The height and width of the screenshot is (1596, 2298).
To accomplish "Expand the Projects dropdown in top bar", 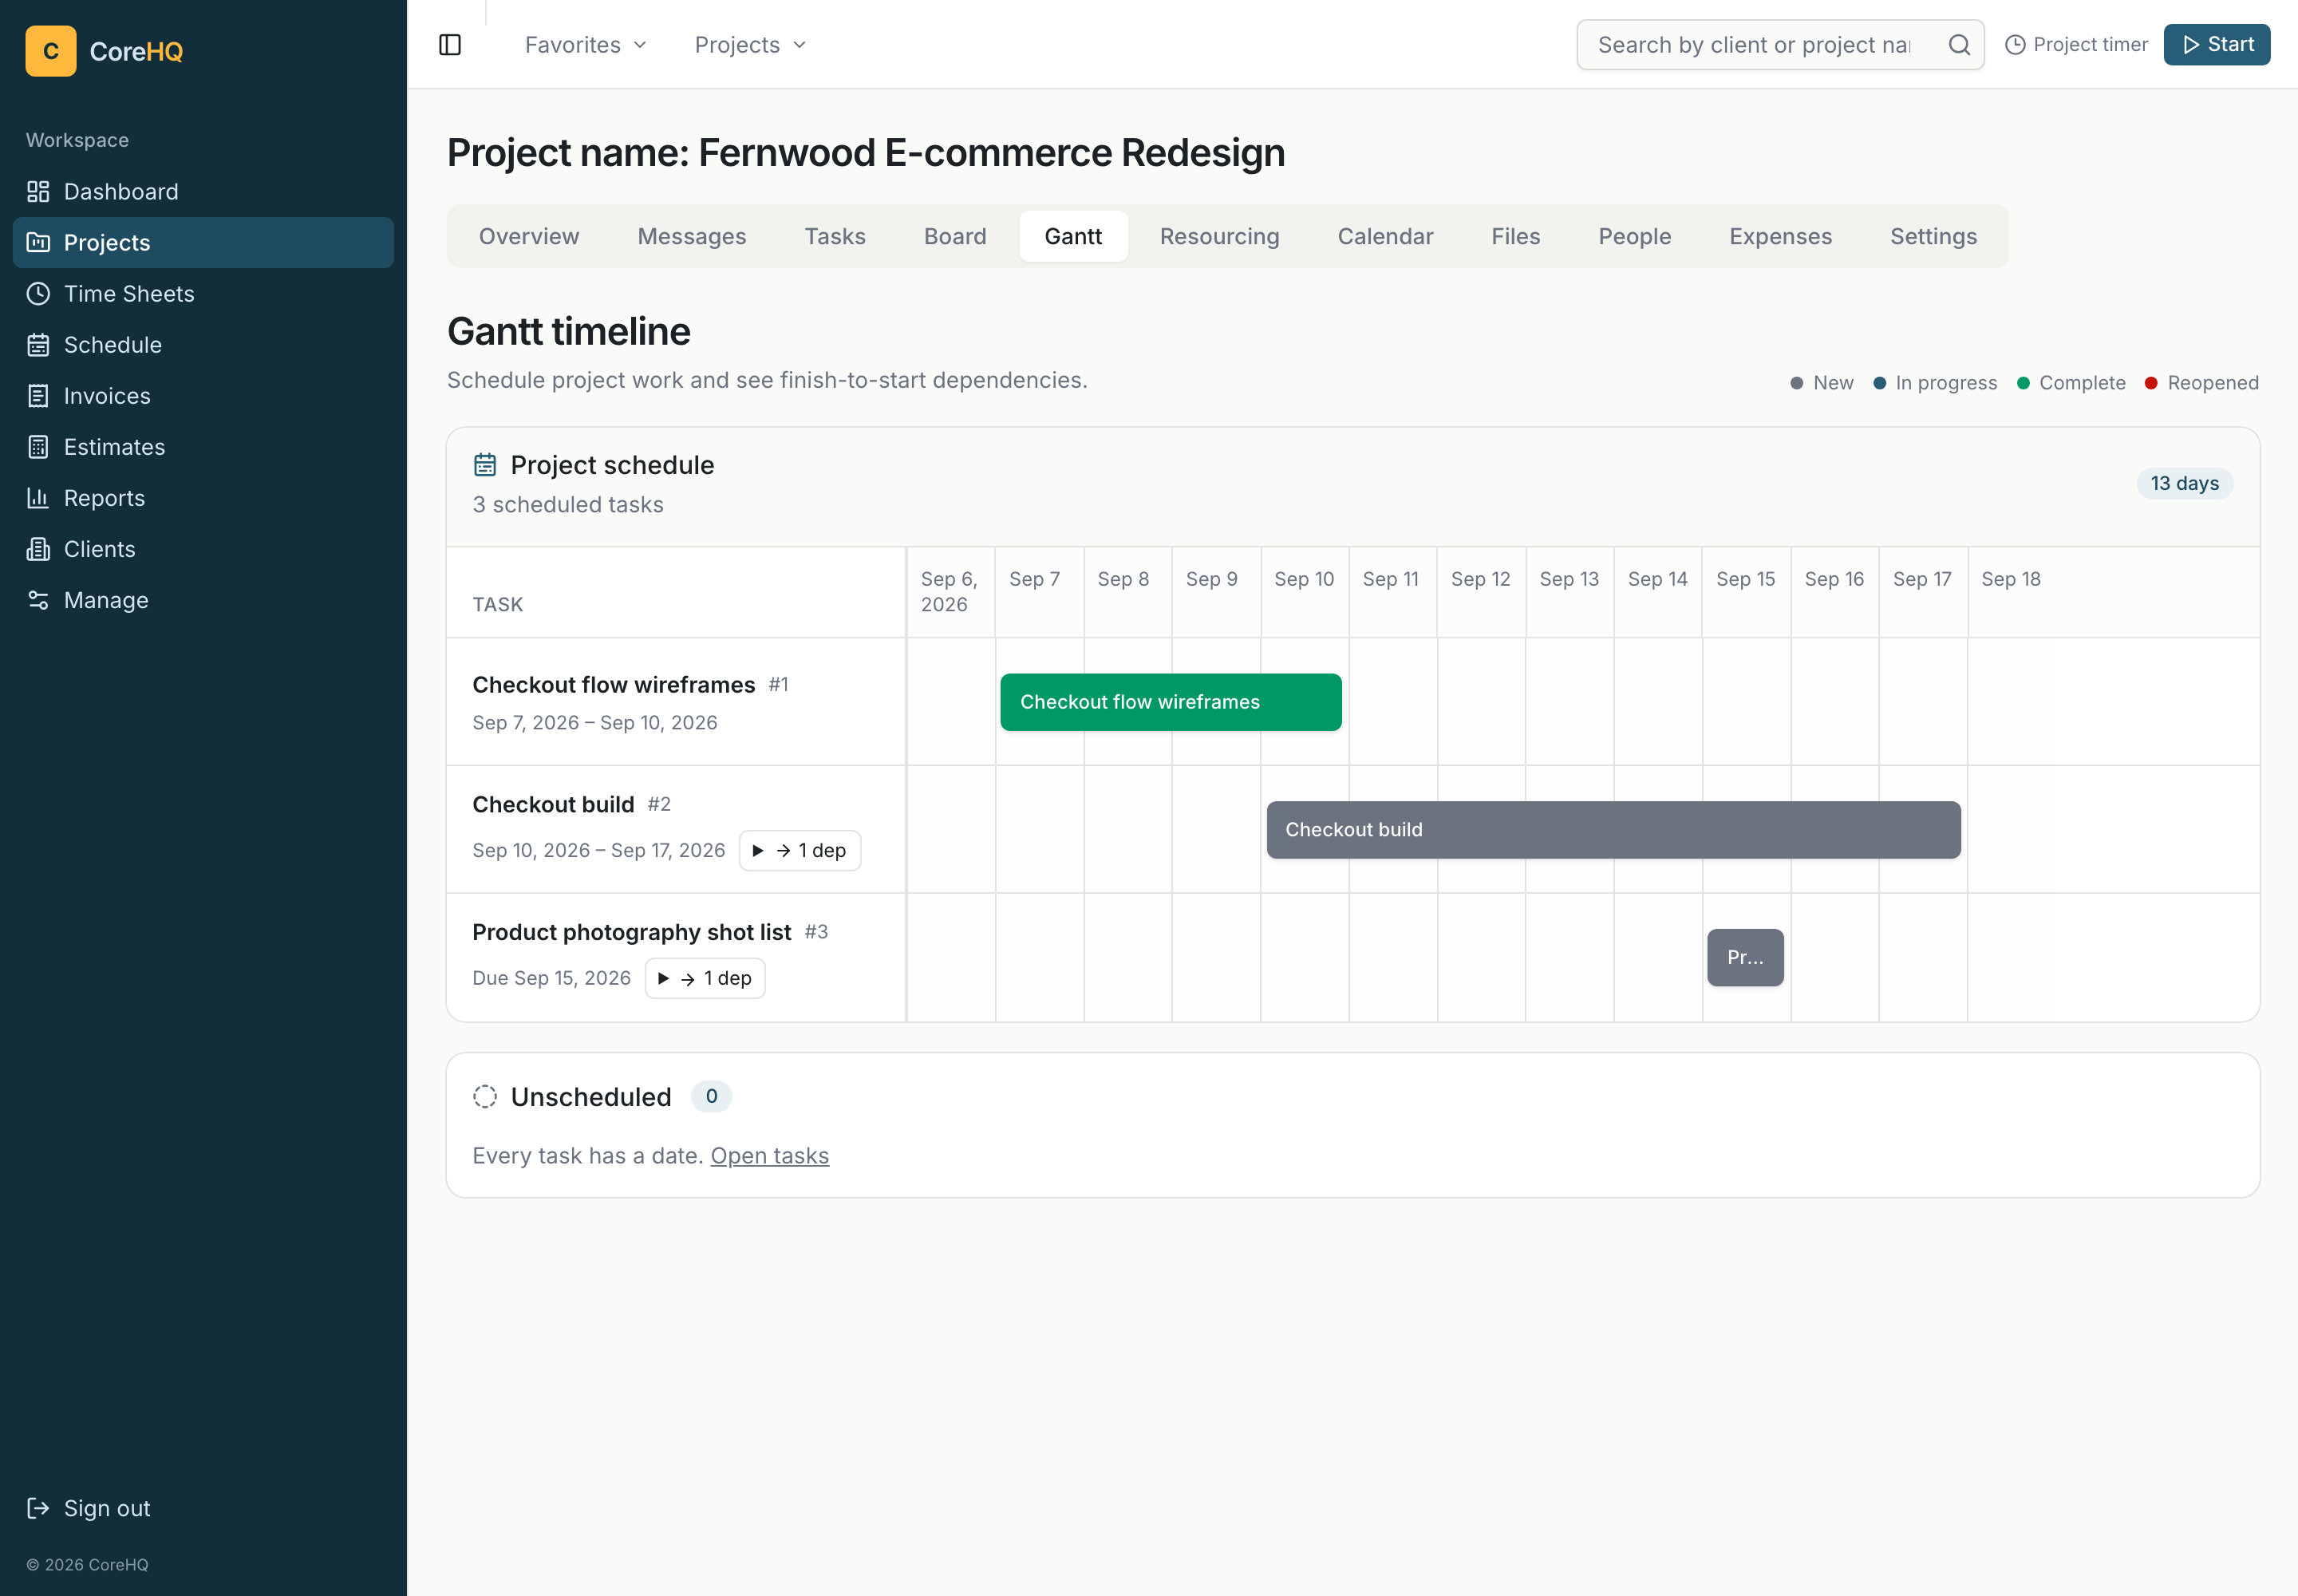I will [750, 45].
